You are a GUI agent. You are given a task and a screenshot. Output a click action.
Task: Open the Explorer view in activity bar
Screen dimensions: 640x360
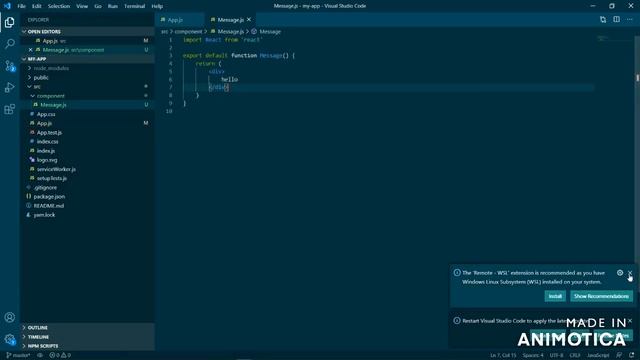9,22
